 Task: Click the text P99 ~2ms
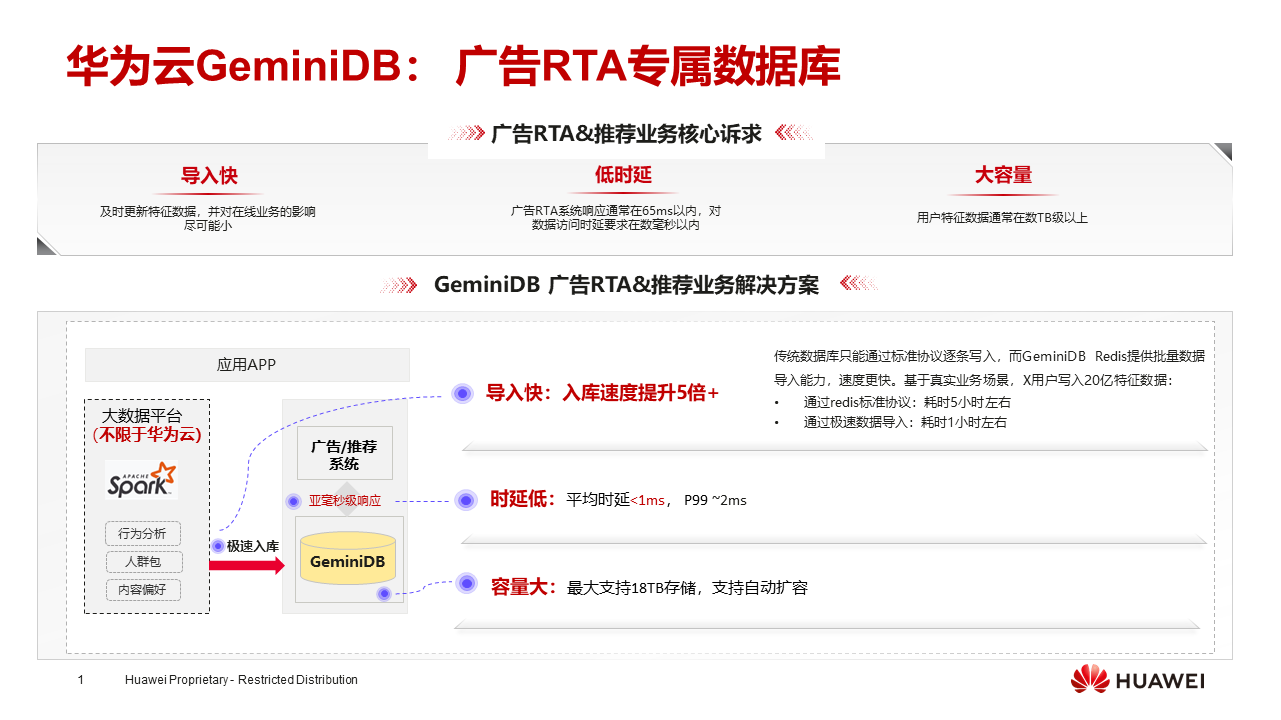(715, 500)
